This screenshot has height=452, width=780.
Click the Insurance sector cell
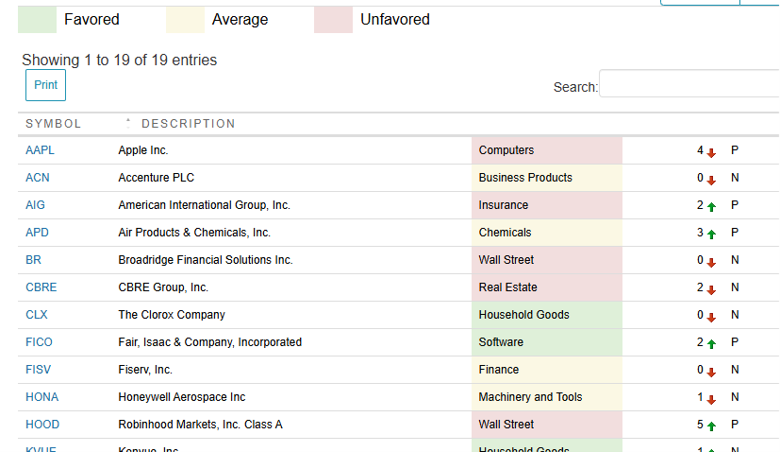pos(547,205)
